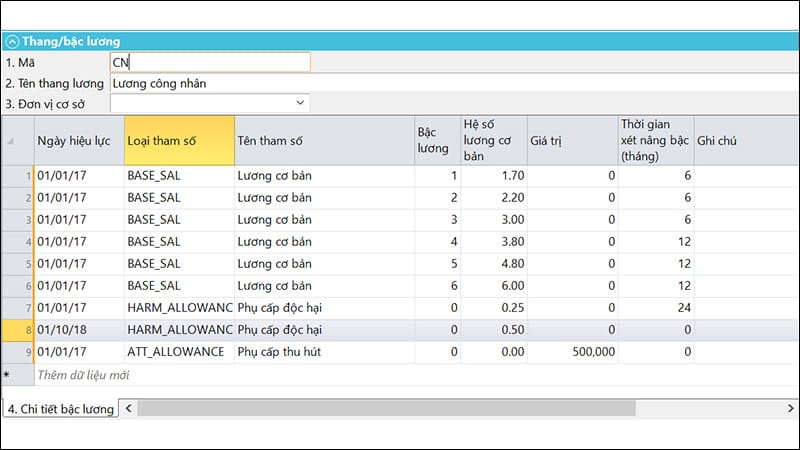Click Phụ cấp độc hại in row 8
The width and height of the screenshot is (800, 450).
tap(324, 330)
